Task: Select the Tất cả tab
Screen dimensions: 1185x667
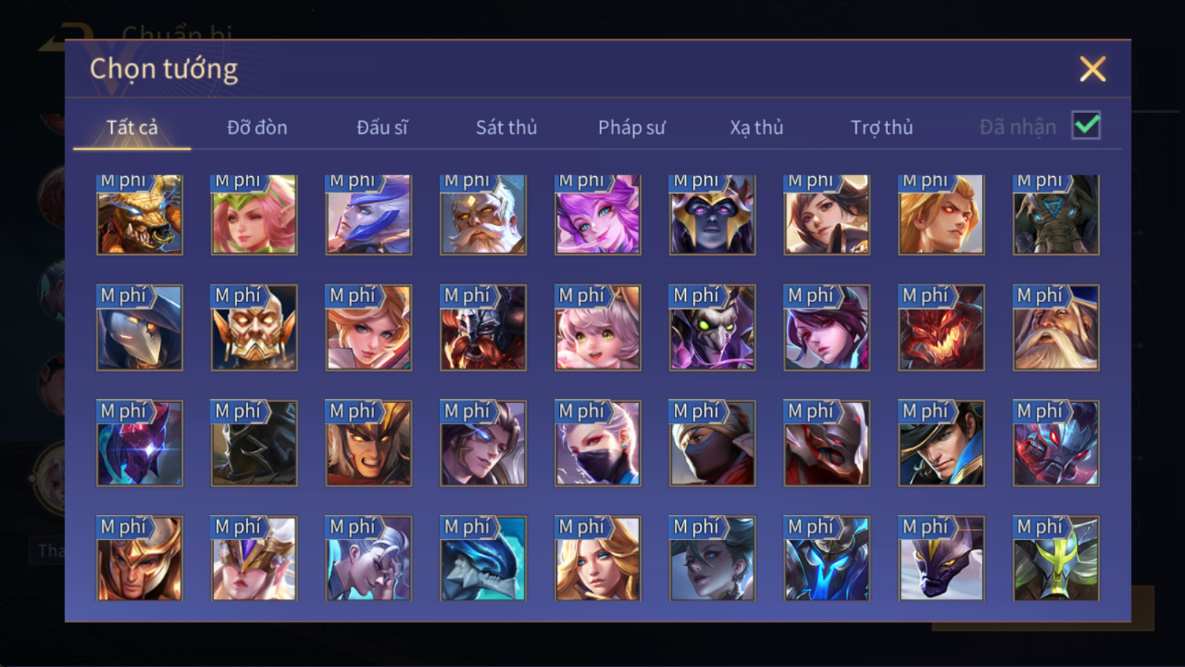Action: (x=132, y=127)
